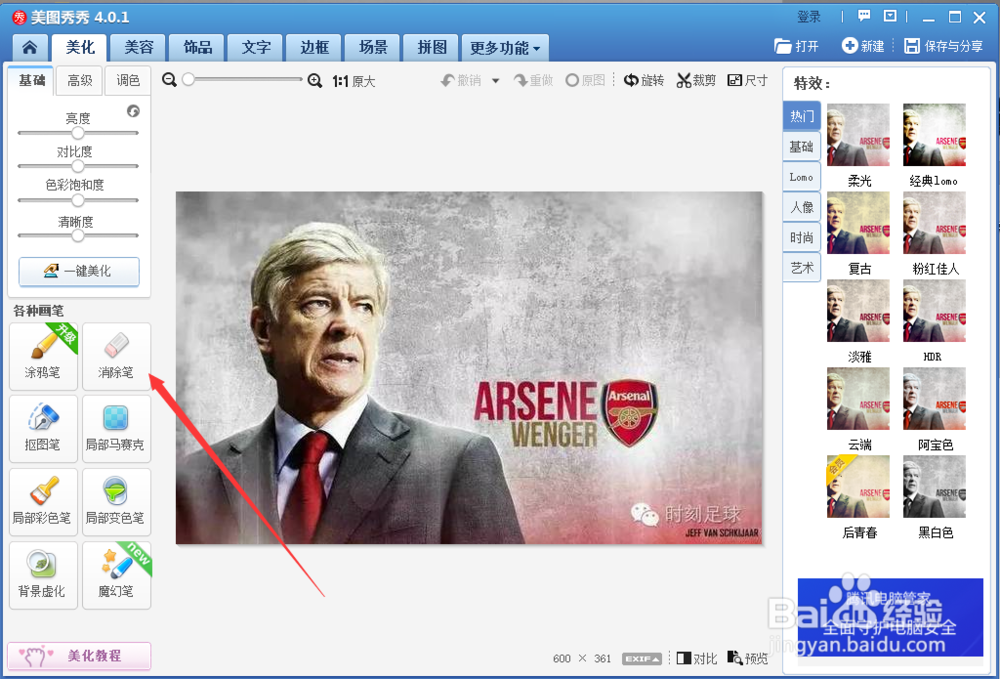
Task: Open a file with 打开
Action: [796, 46]
